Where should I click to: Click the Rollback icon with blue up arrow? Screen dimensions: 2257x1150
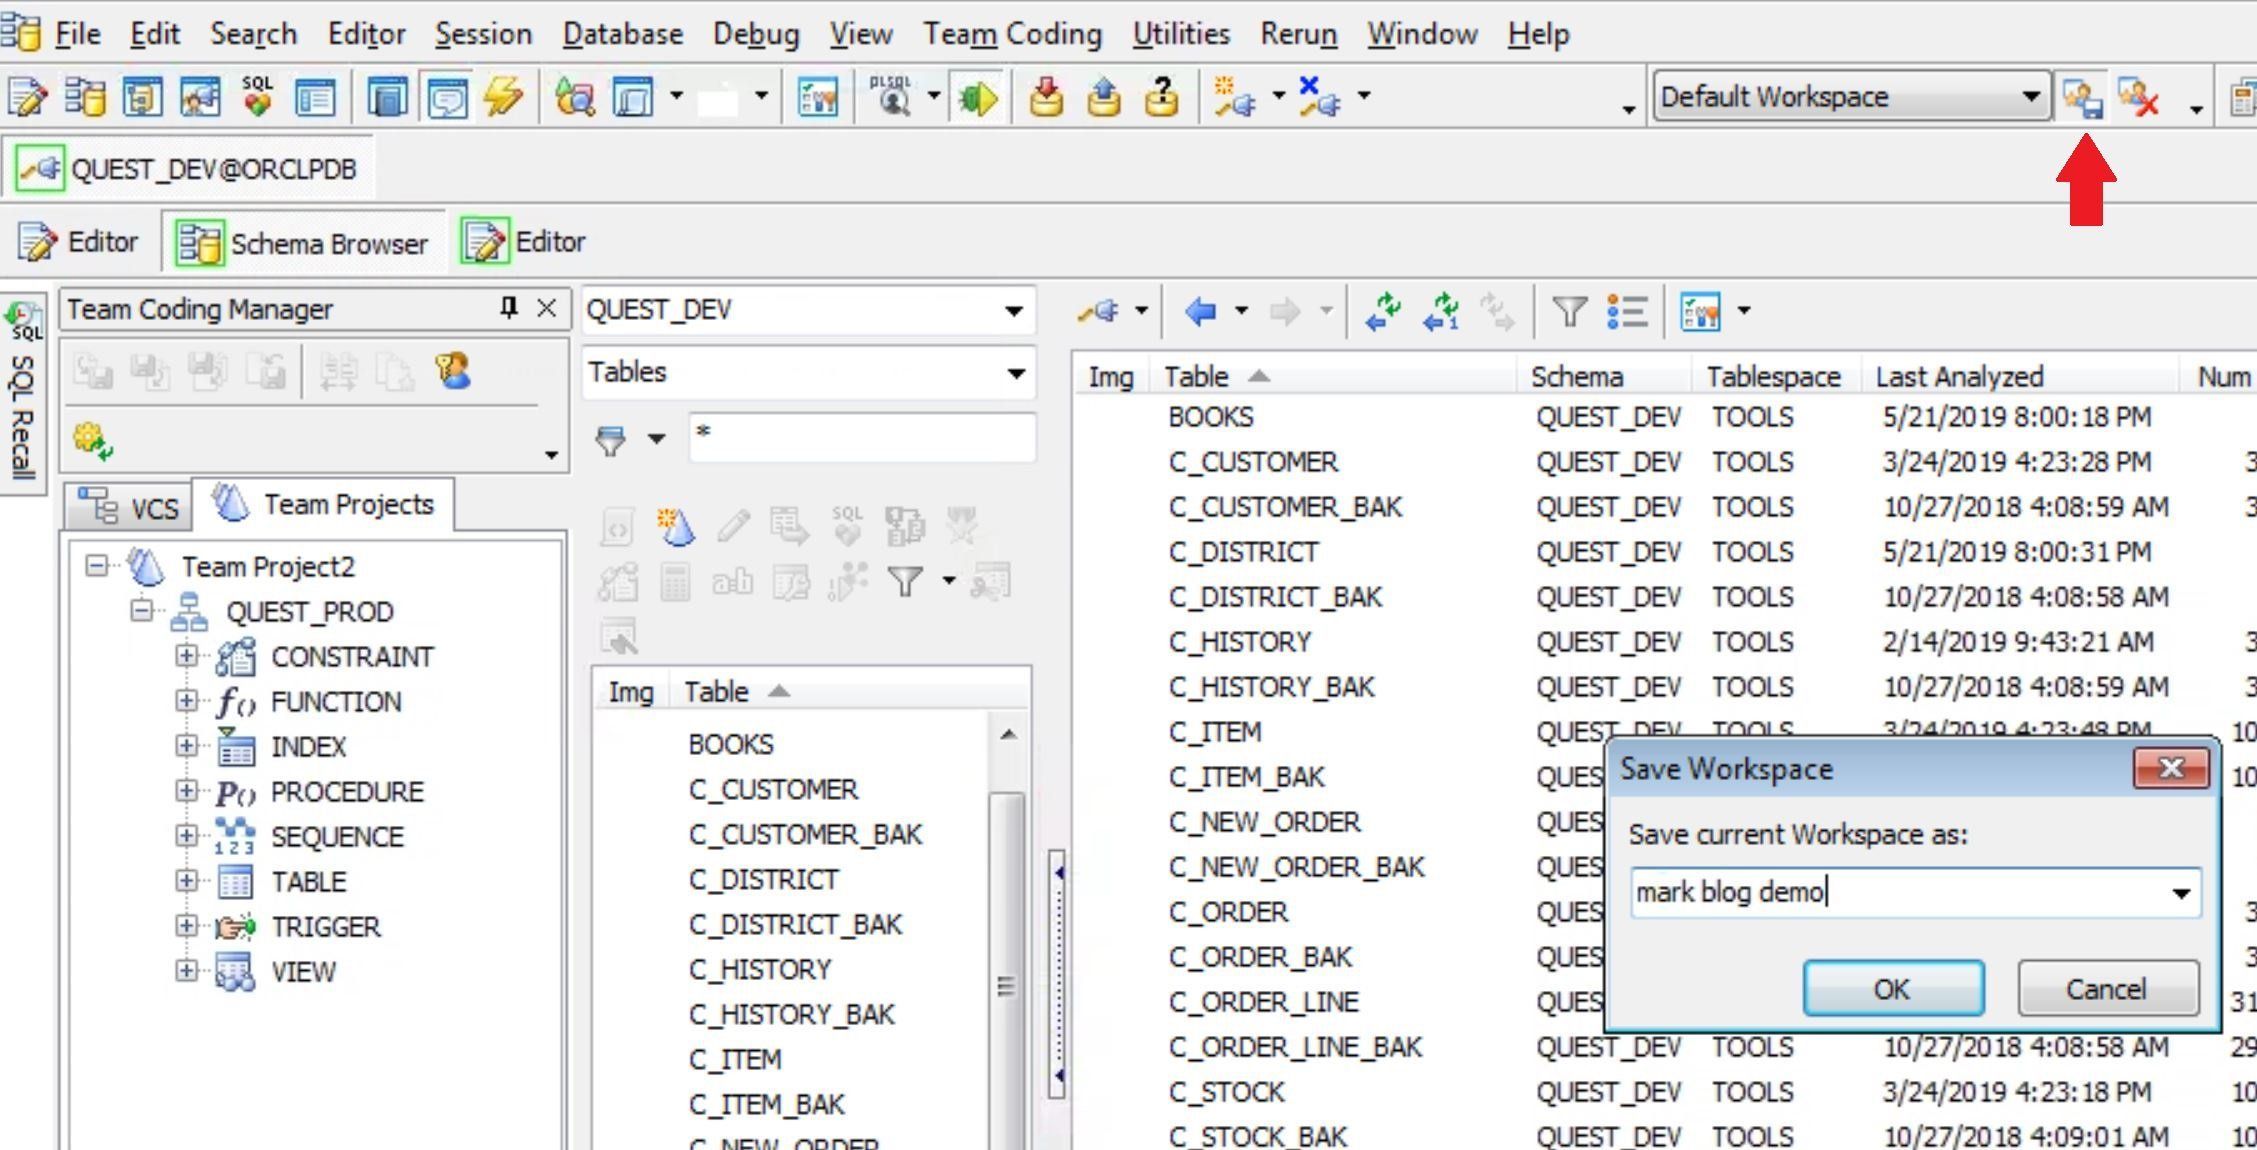(x=1103, y=97)
